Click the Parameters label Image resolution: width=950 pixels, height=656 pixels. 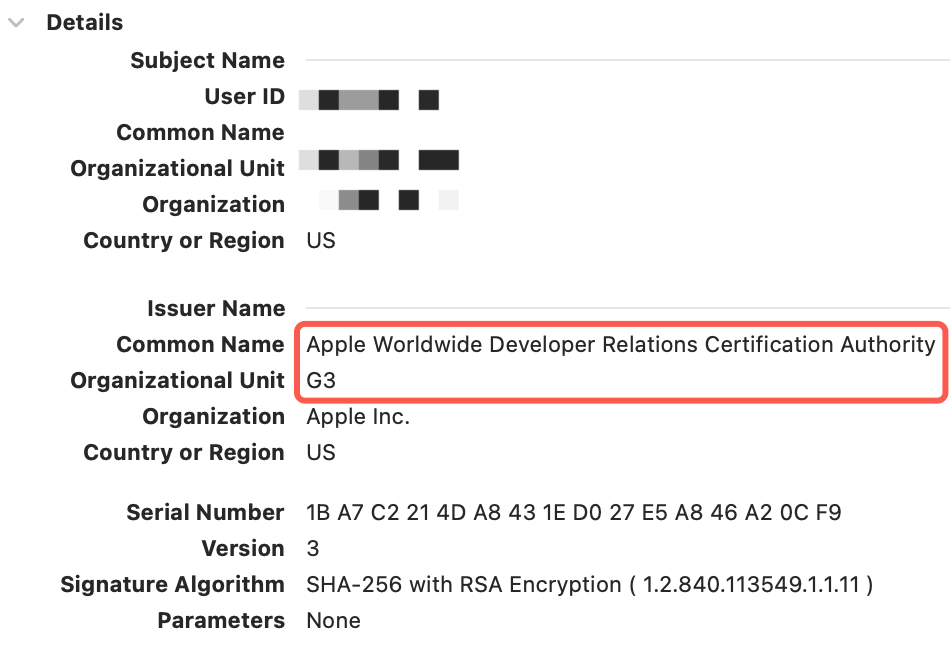point(221,621)
